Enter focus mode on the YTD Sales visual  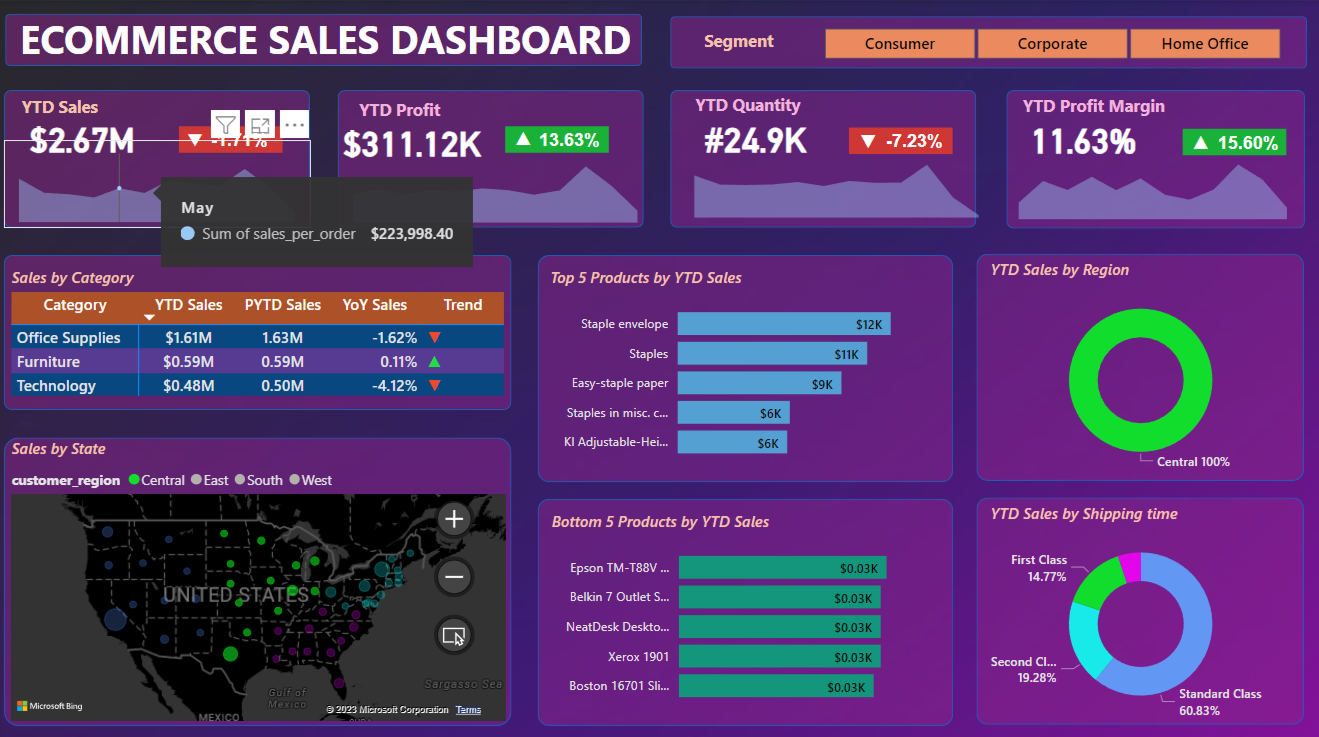pos(260,124)
